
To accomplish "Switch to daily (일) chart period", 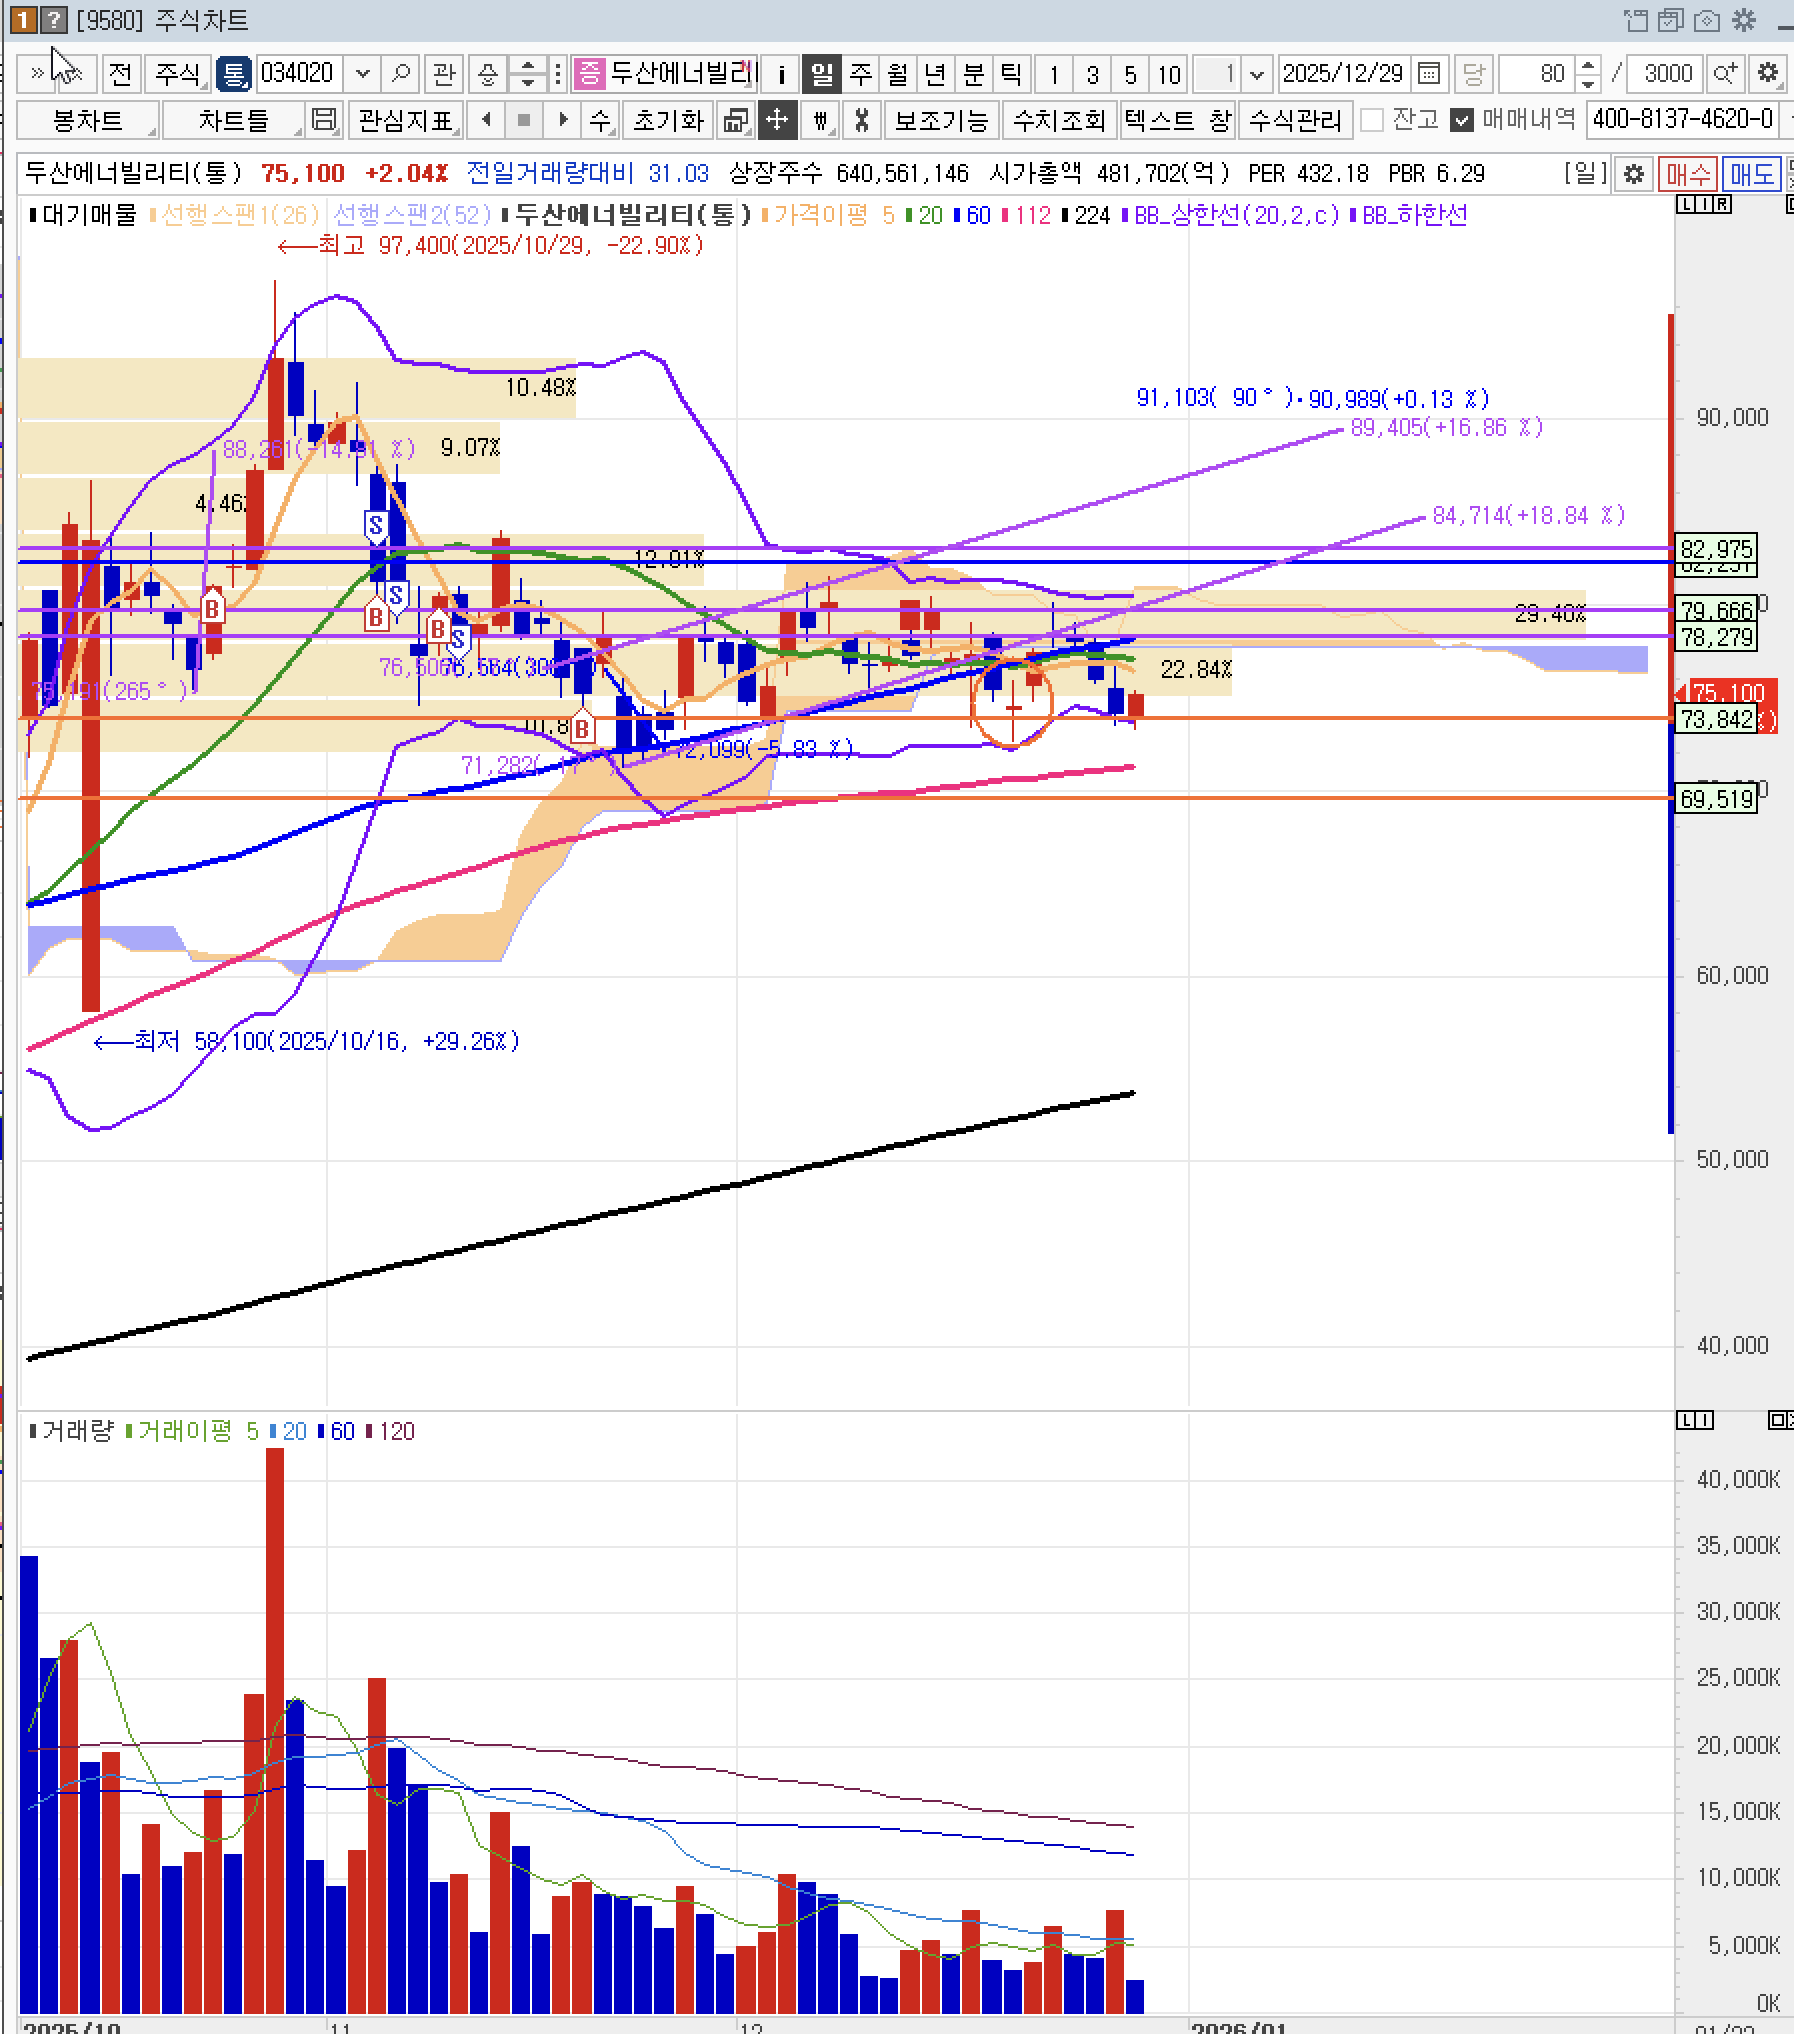I will tap(821, 74).
